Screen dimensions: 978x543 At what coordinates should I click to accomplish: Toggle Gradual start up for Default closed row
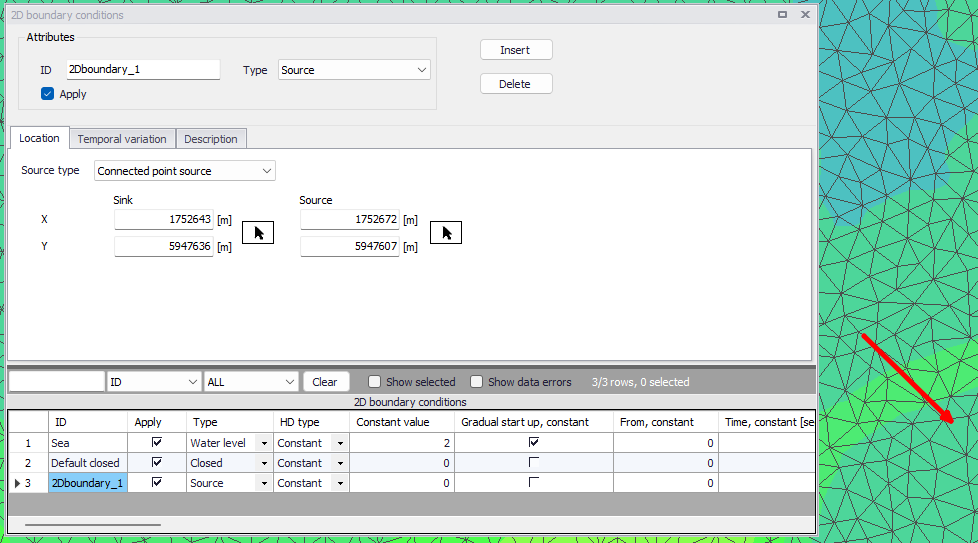point(533,462)
